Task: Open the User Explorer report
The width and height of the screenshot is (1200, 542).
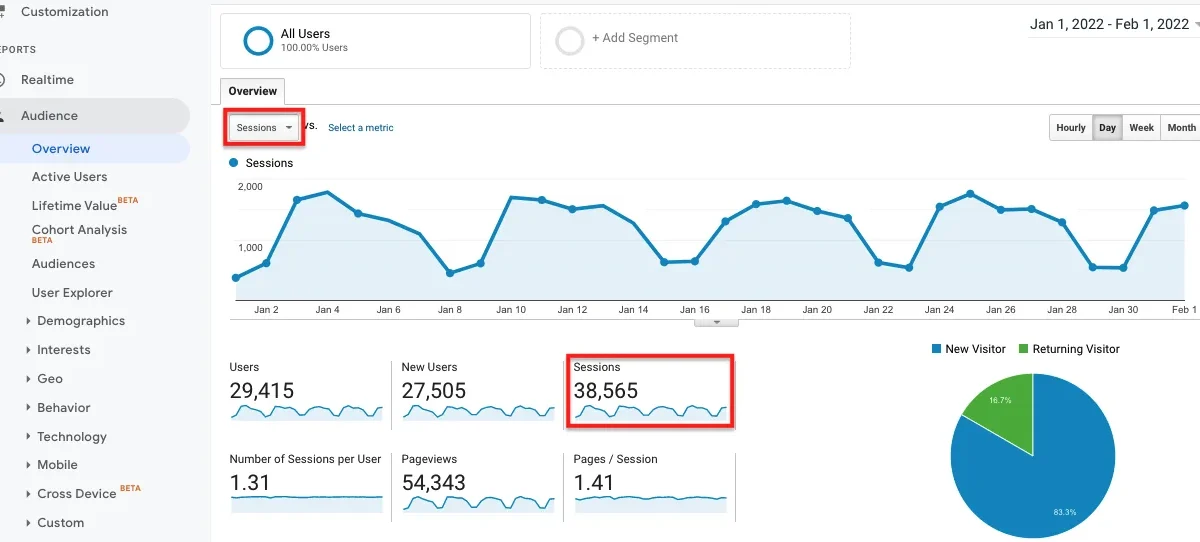Action: point(72,293)
